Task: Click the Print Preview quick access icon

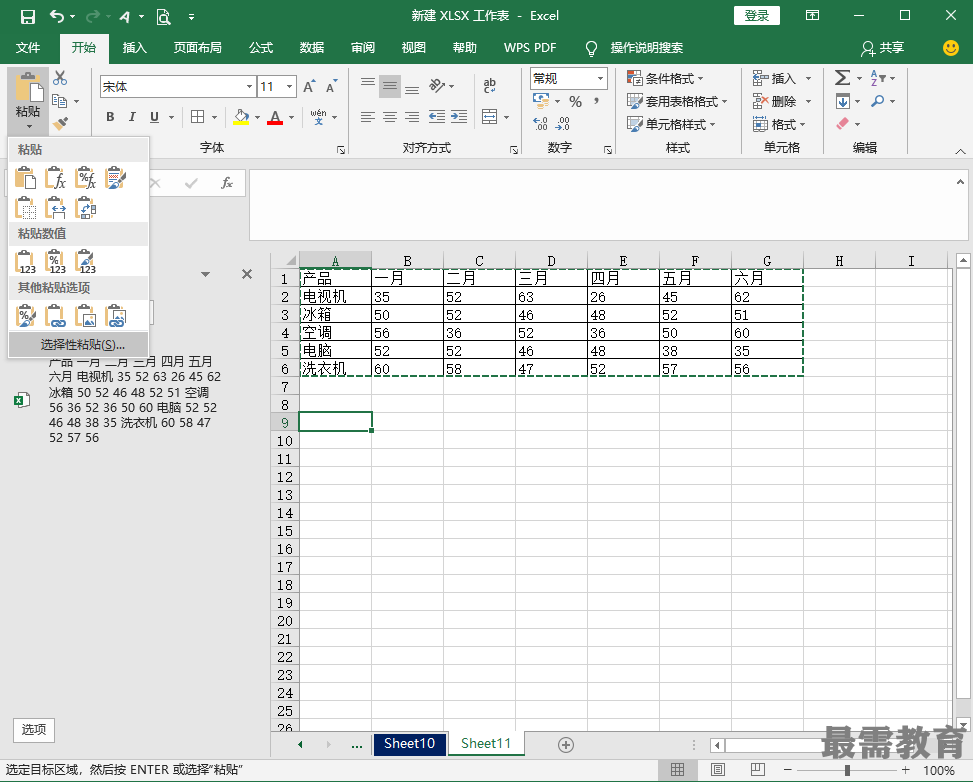Action: coord(163,17)
